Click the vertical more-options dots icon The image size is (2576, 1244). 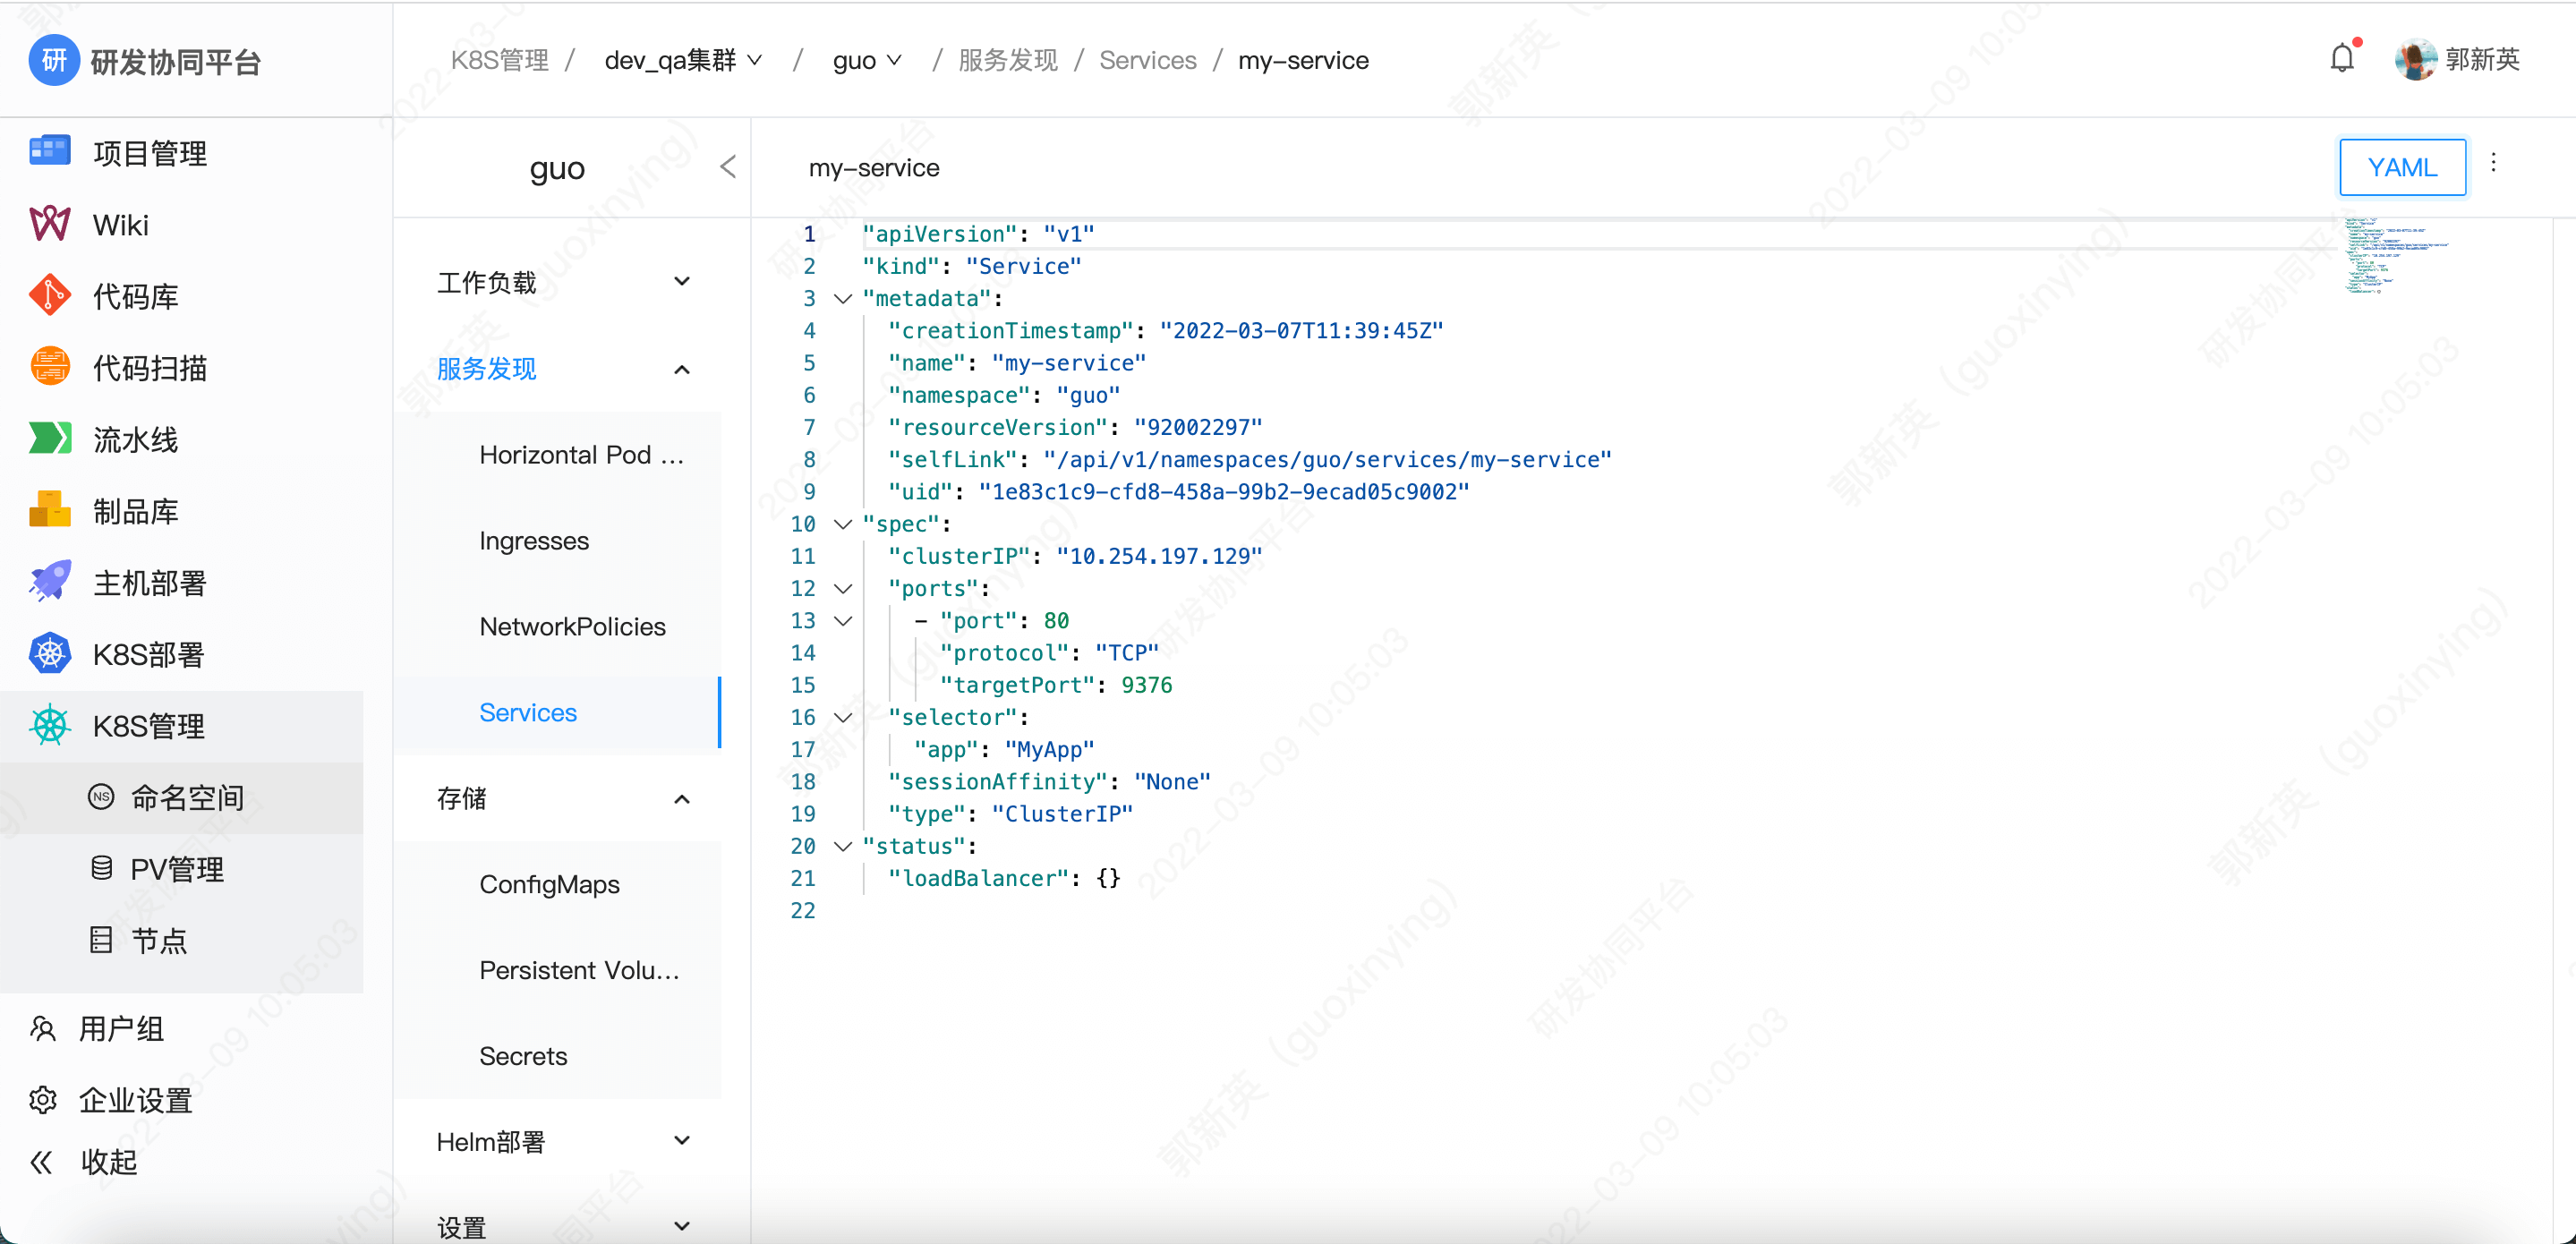(2493, 163)
